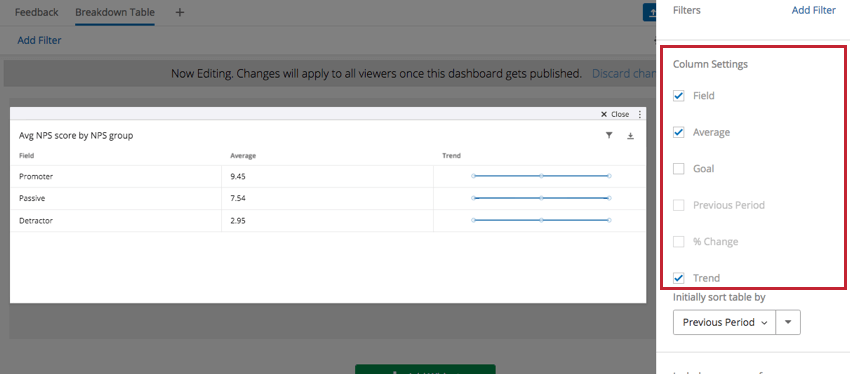The height and width of the screenshot is (374, 850).
Task: Select the Promoter row label
Action: point(36,176)
